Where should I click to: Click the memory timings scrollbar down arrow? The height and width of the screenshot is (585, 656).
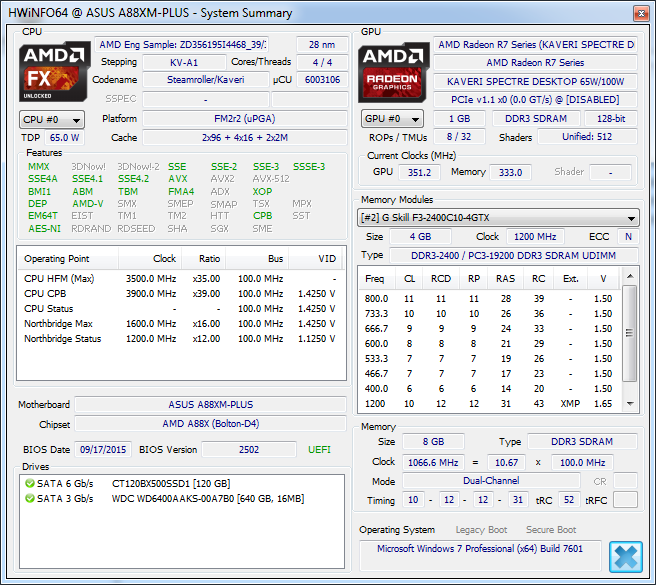point(631,405)
